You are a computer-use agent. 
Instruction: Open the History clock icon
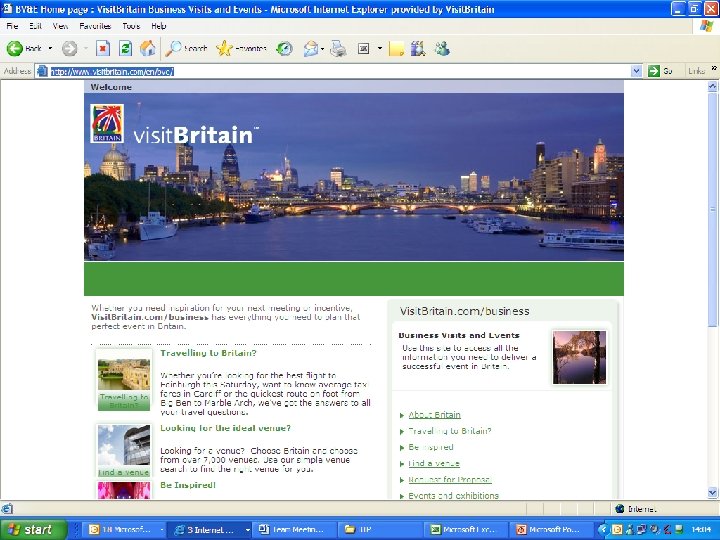(284, 48)
